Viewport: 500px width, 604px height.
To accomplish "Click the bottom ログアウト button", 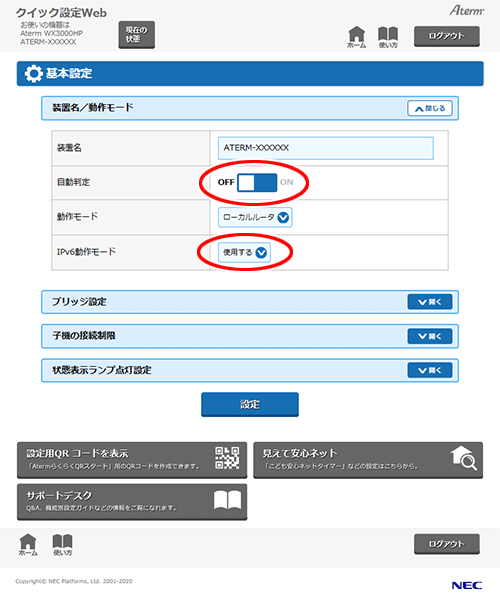I will (447, 544).
